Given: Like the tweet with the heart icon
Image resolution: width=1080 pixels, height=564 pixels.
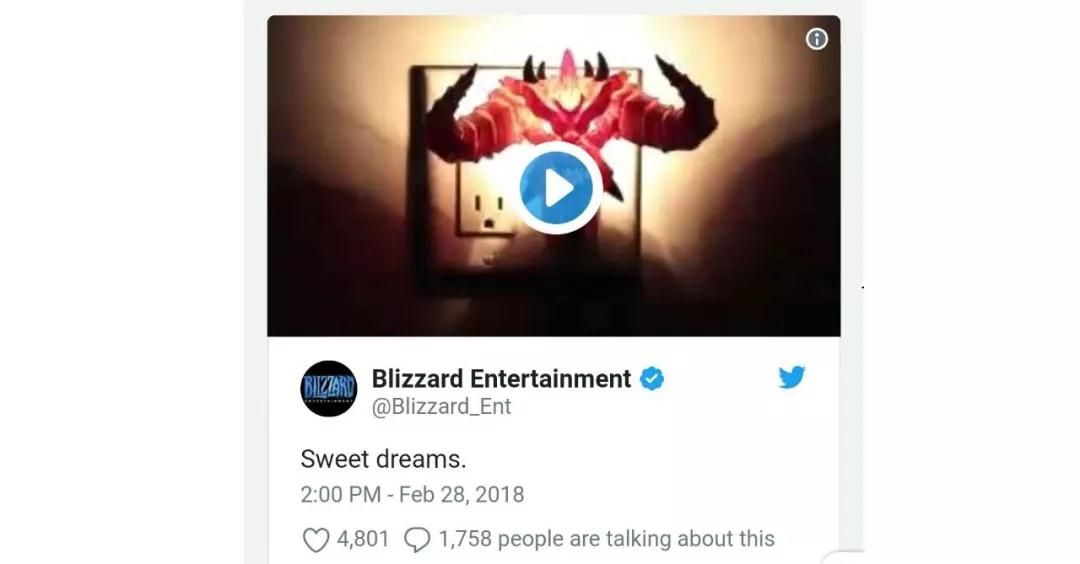Looking at the screenshot, I should tap(315, 539).
